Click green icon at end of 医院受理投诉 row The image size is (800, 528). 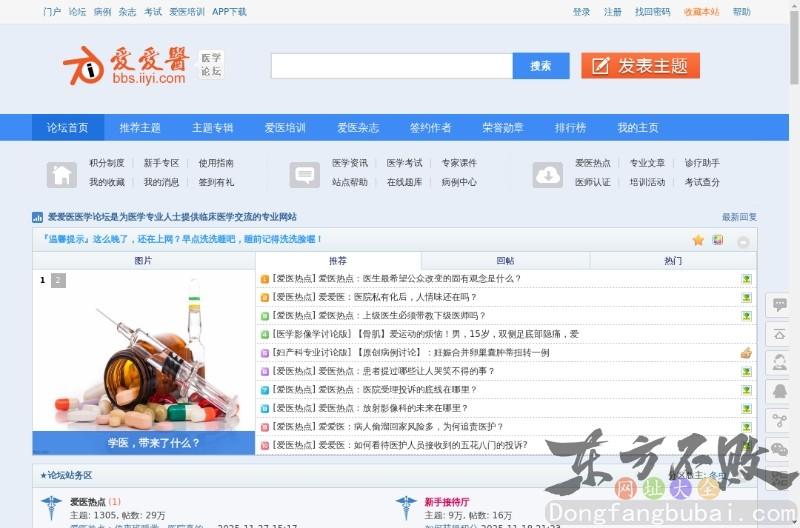pyautogui.click(x=746, y=390)
